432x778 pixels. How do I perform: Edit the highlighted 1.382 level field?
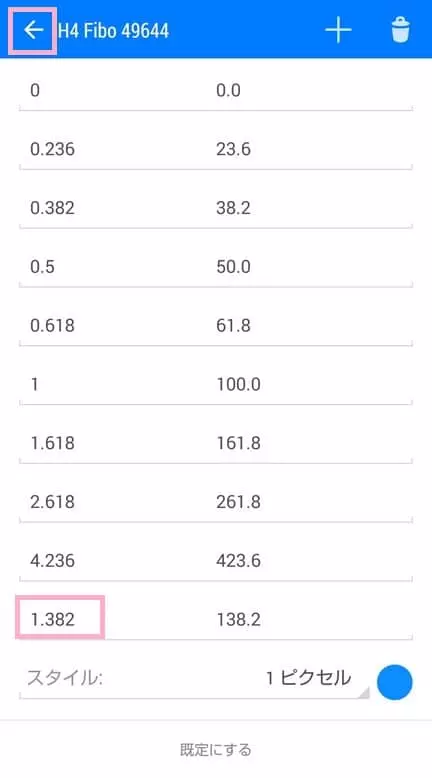click(x=112, y=619)
